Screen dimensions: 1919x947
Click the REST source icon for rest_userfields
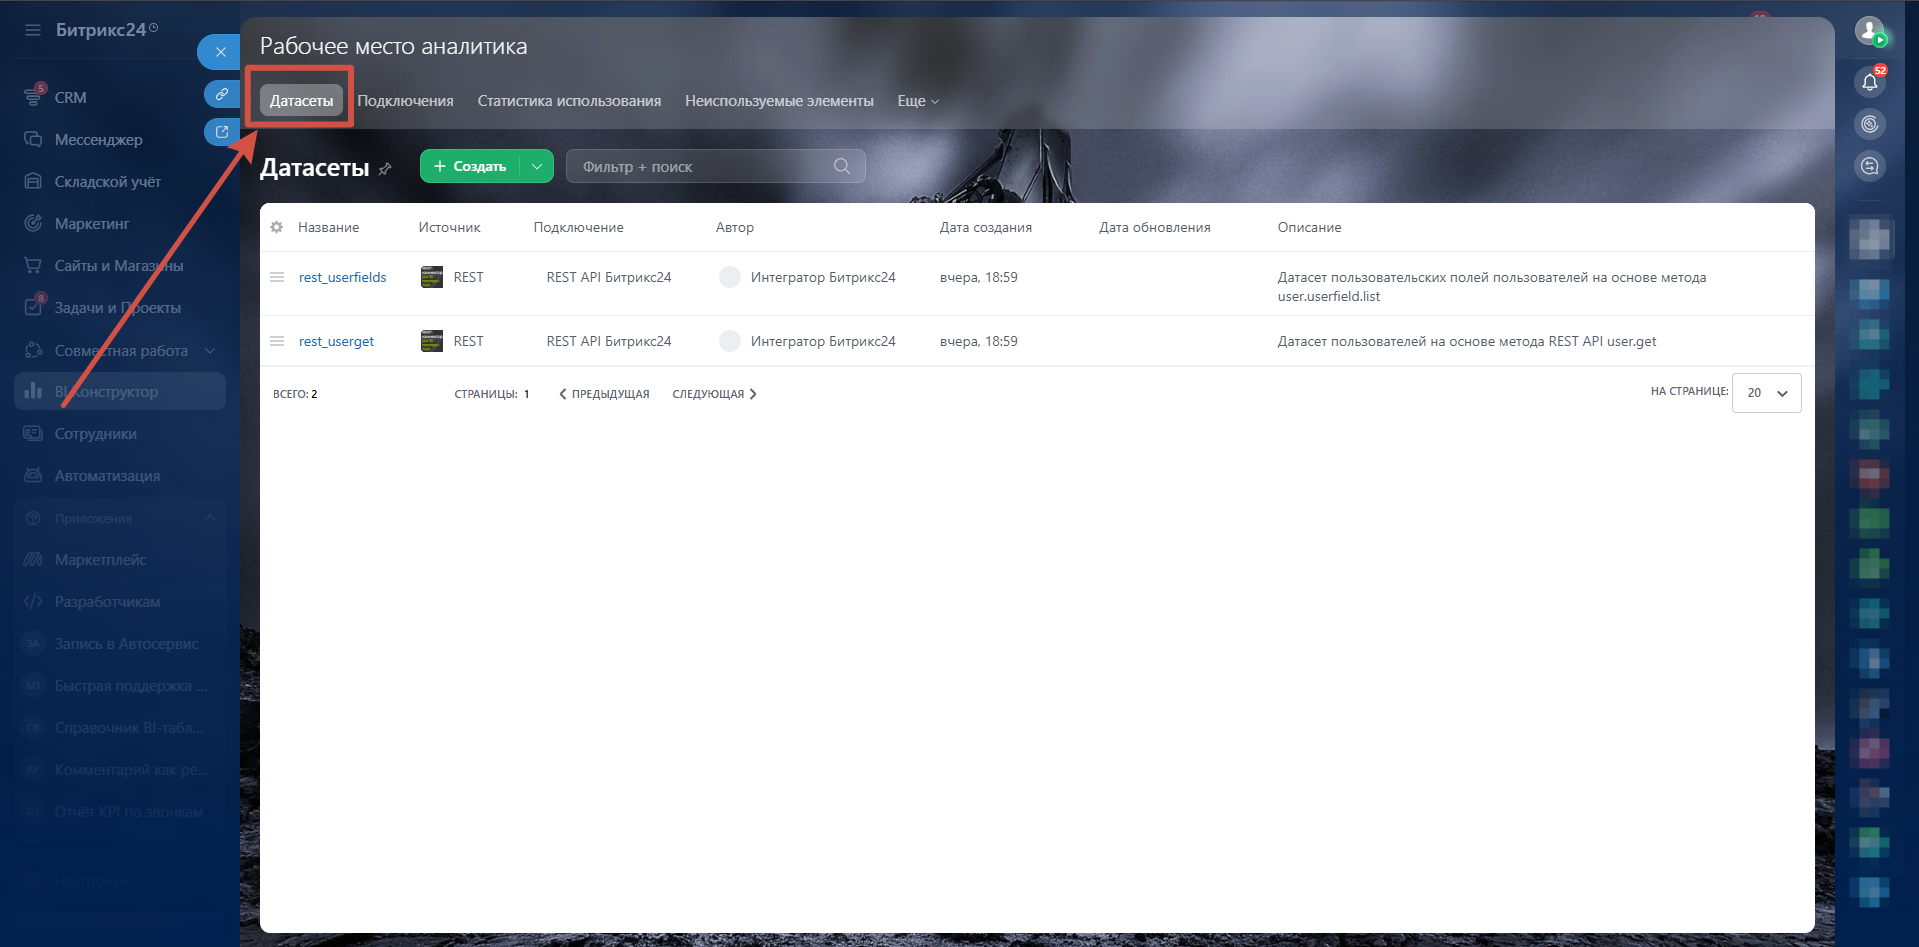pyautogui.click(x=432, y=277)
